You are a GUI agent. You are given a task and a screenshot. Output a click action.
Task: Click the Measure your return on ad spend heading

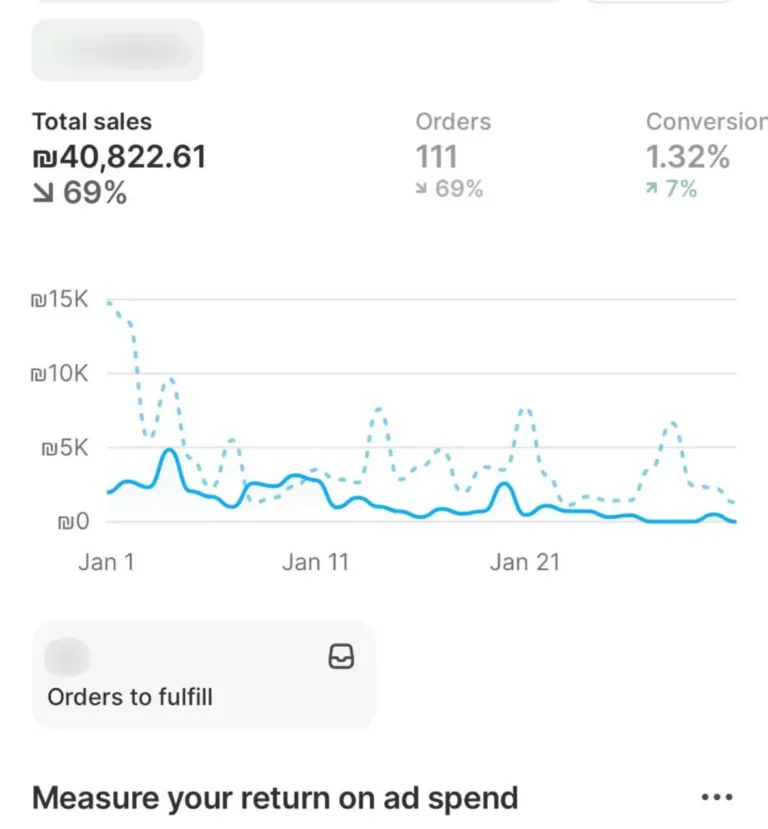coord(275,797)
